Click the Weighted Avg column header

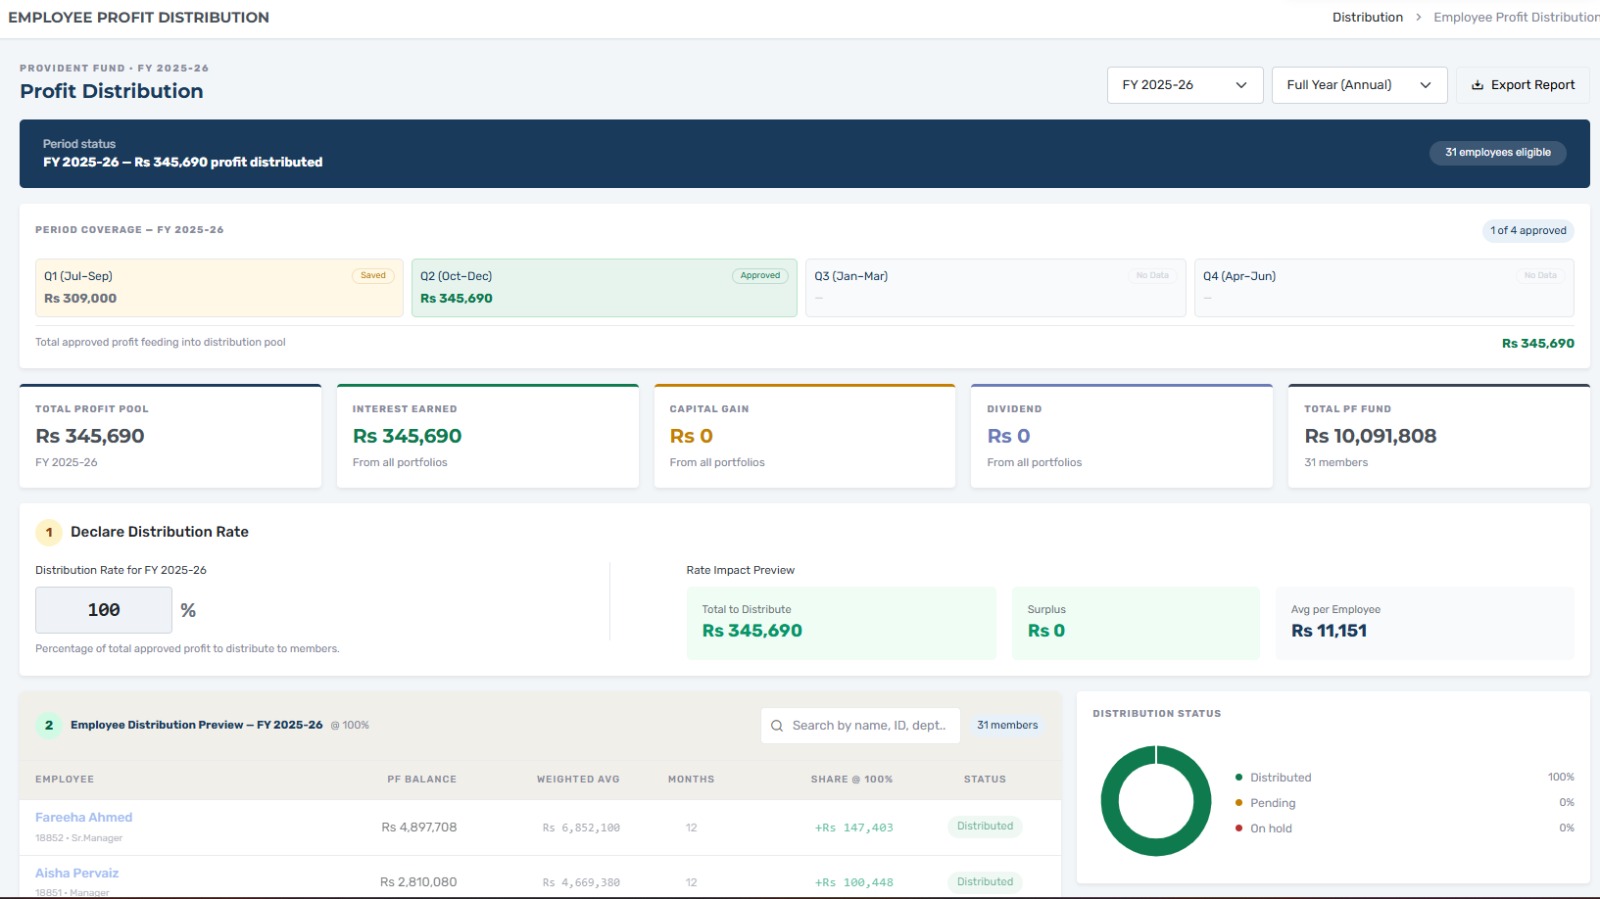578,779
